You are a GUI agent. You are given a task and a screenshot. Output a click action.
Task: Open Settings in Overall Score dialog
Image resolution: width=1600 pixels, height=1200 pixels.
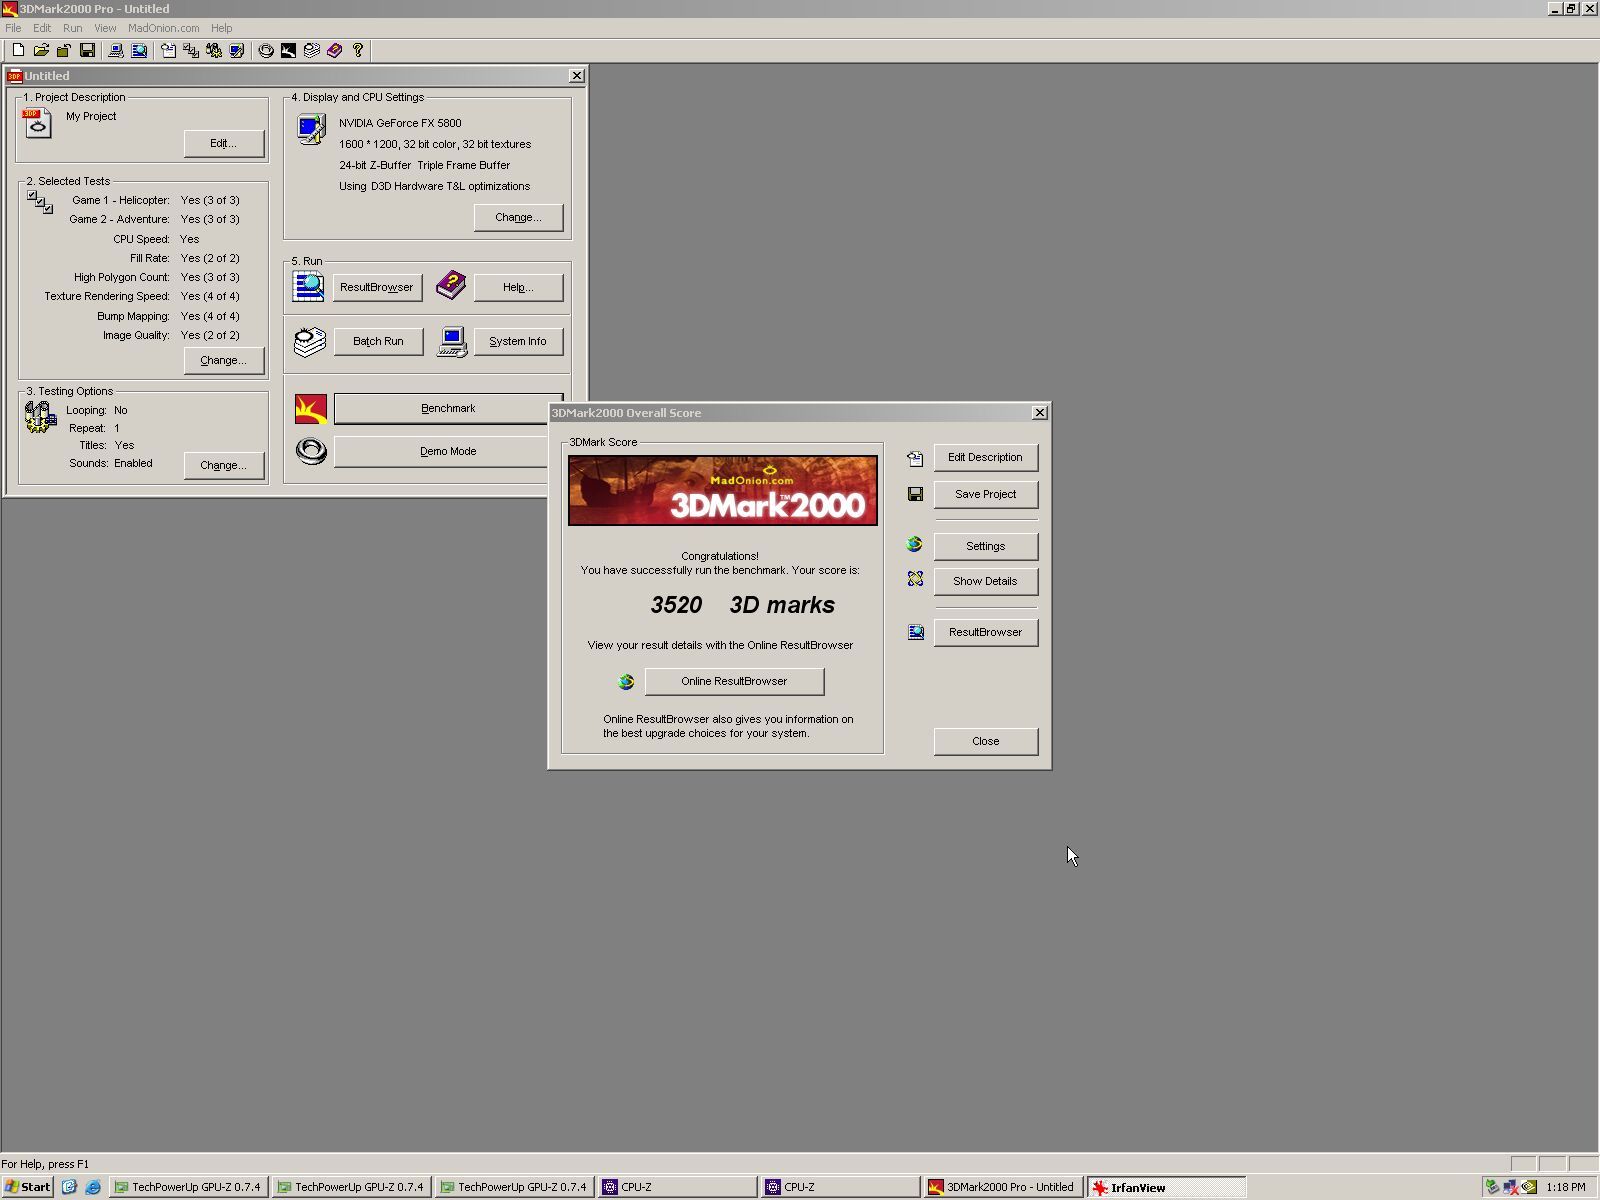coord(986,546)
